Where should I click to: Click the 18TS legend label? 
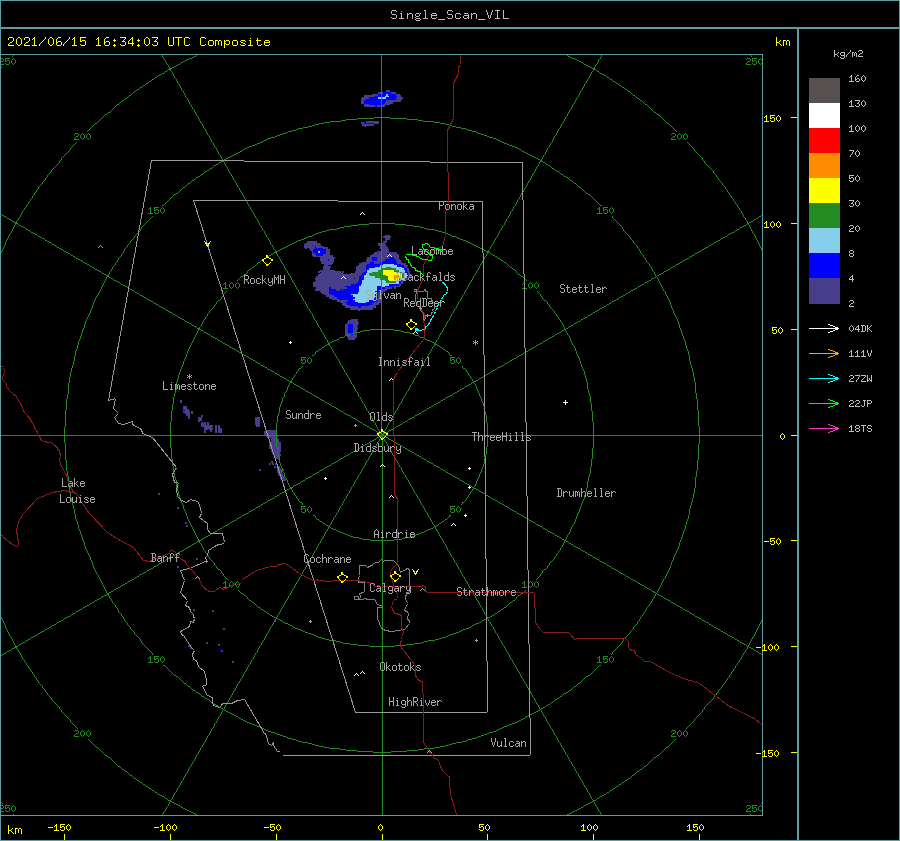(x=860, y=429)
